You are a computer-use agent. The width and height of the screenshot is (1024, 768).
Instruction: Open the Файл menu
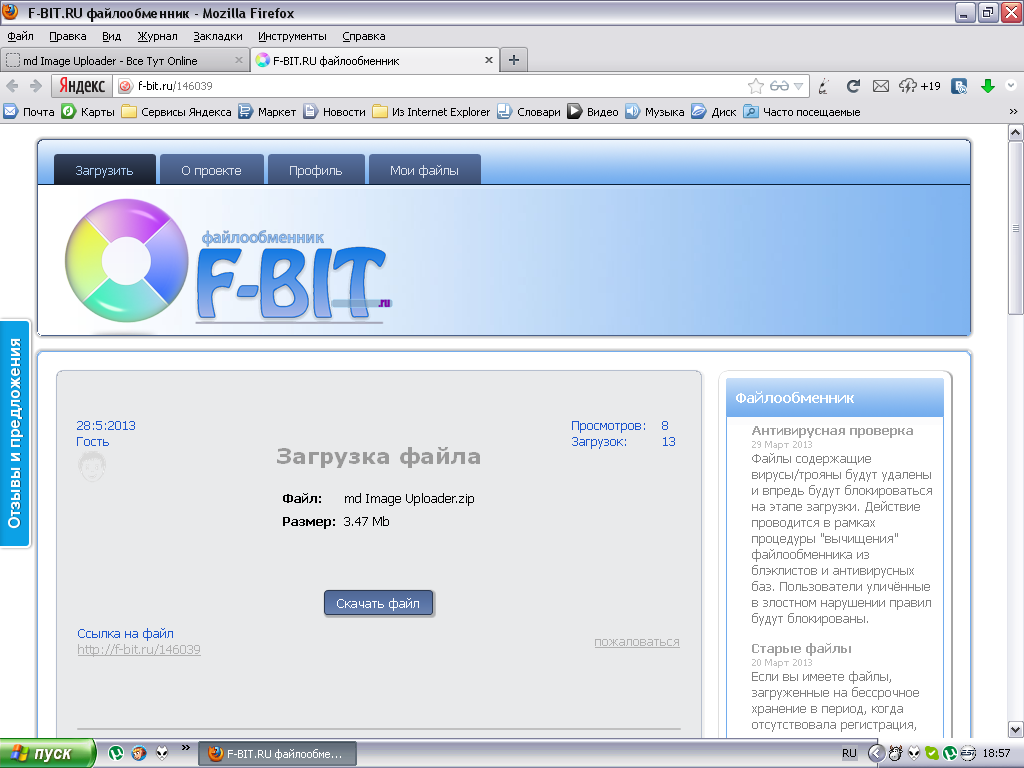click(21, 36)
